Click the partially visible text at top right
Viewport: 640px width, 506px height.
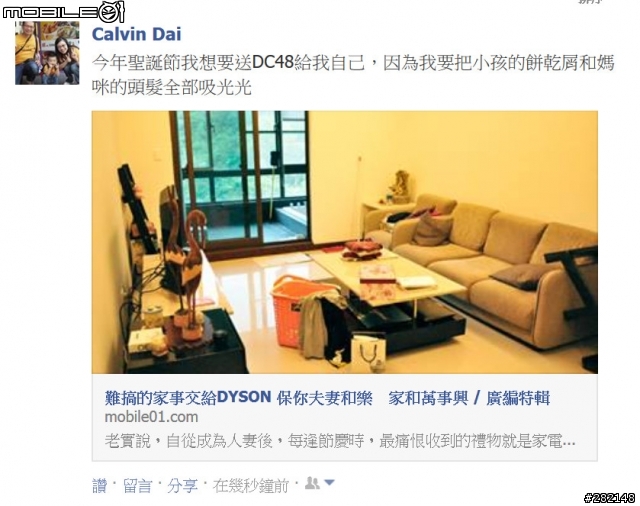click(x=590, y=2)
